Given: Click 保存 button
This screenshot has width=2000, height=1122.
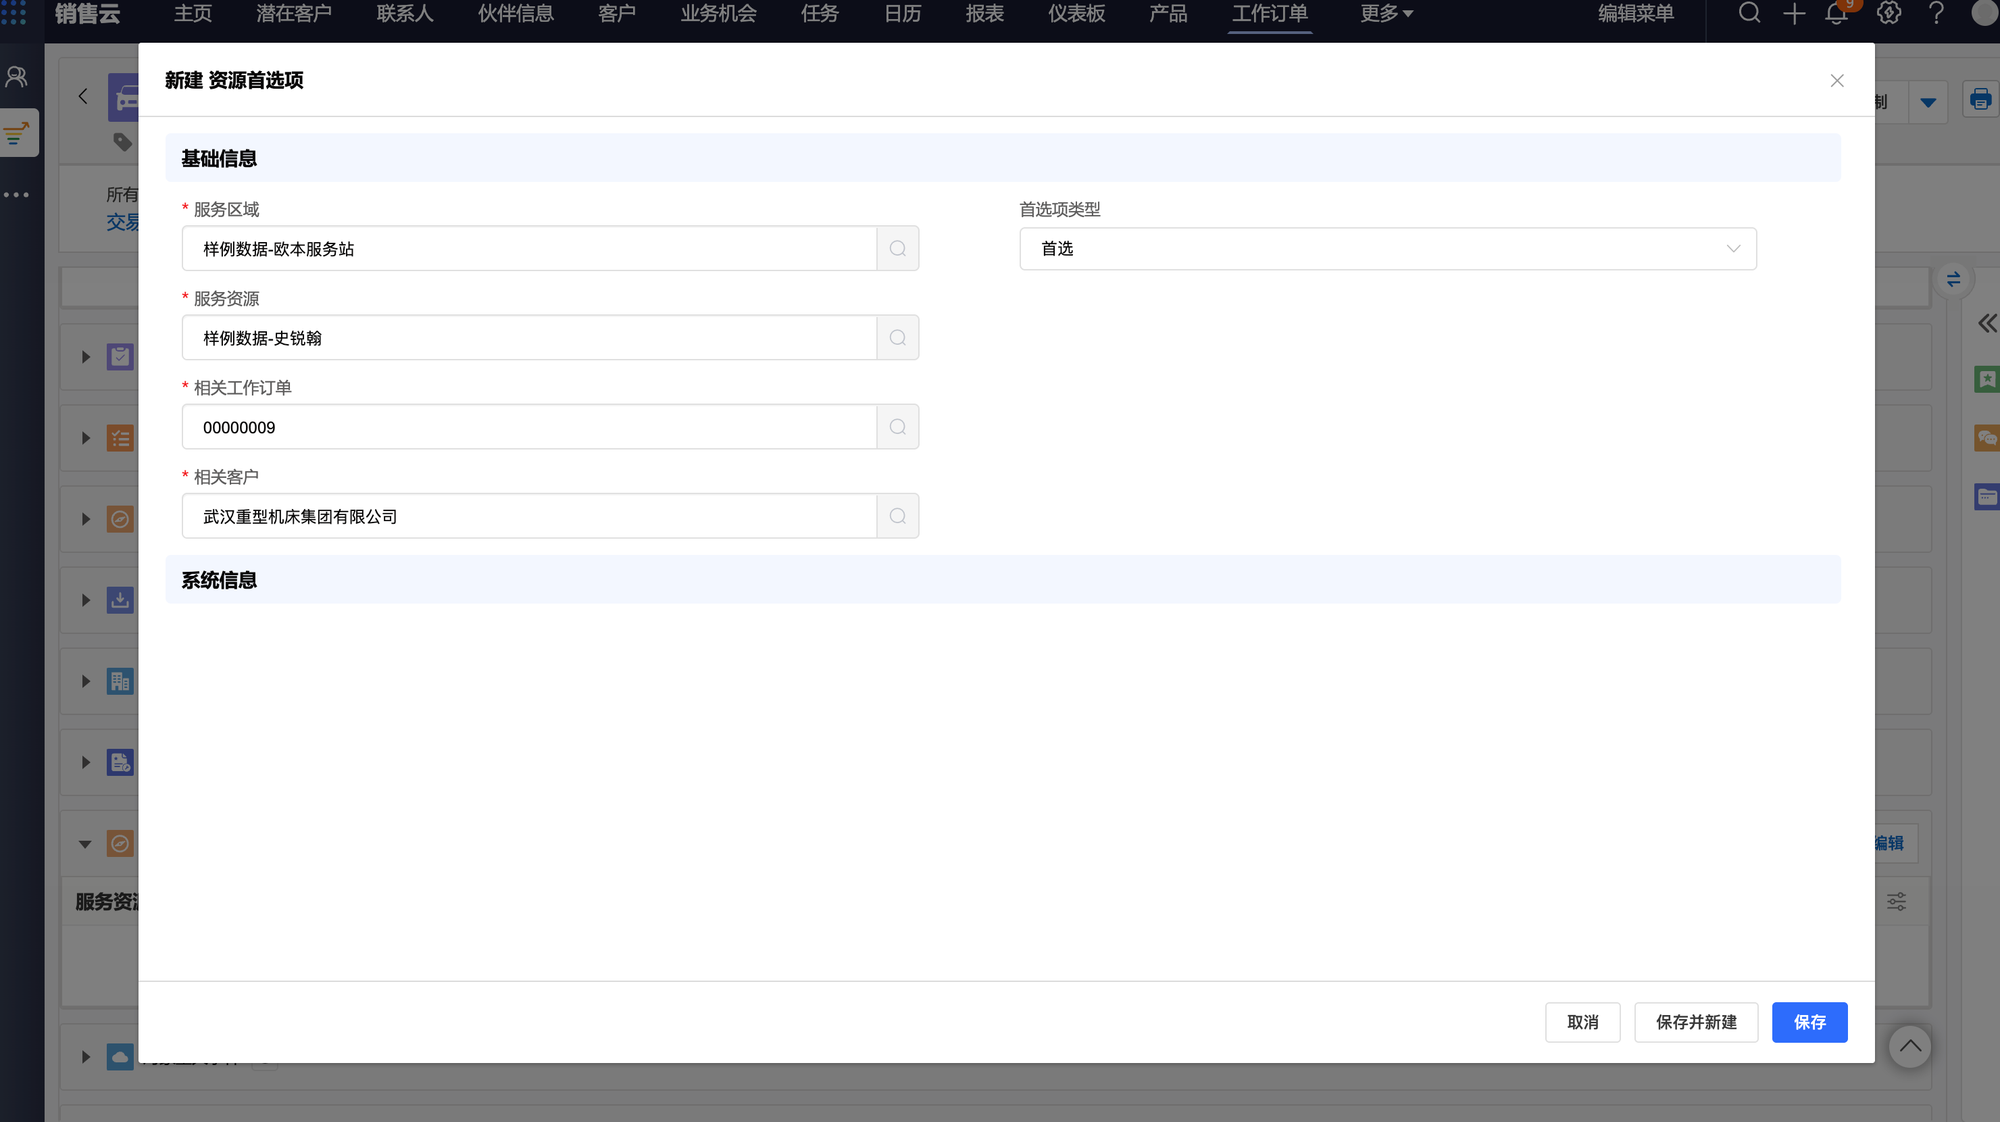Looking at the screenshot, I should point(1809,1022).
